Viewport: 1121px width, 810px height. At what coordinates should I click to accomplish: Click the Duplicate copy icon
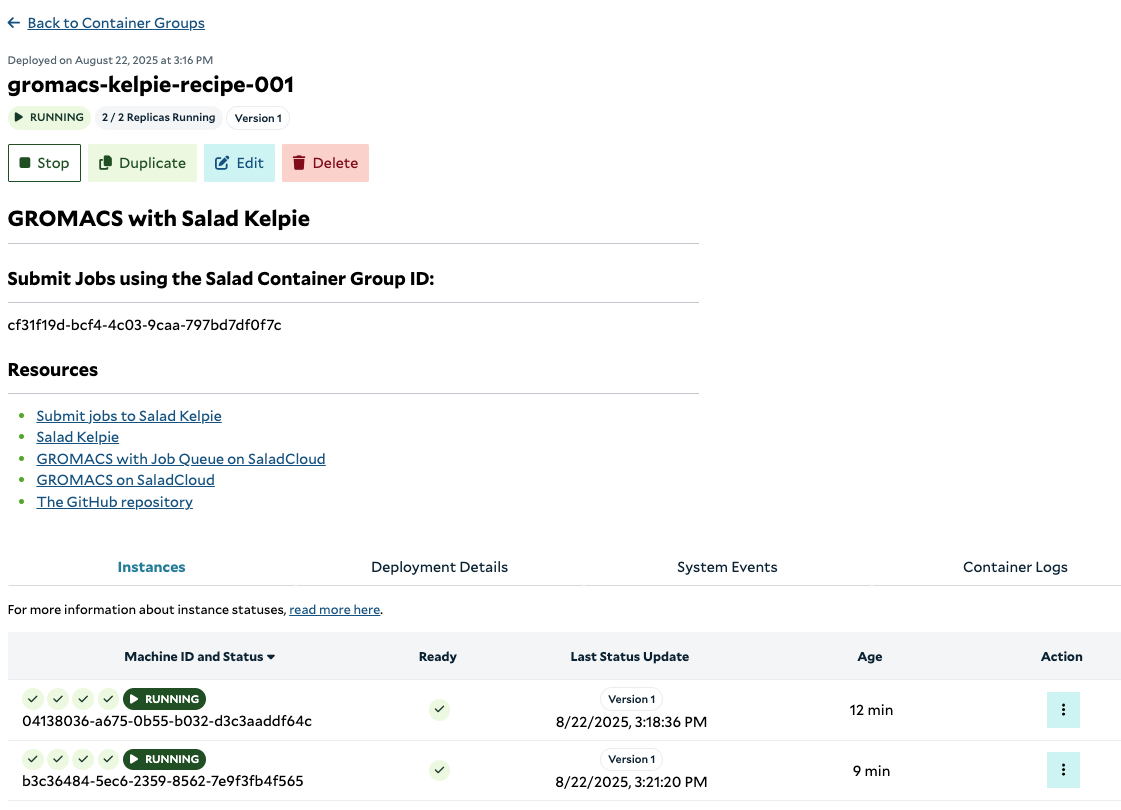[105, 163]
